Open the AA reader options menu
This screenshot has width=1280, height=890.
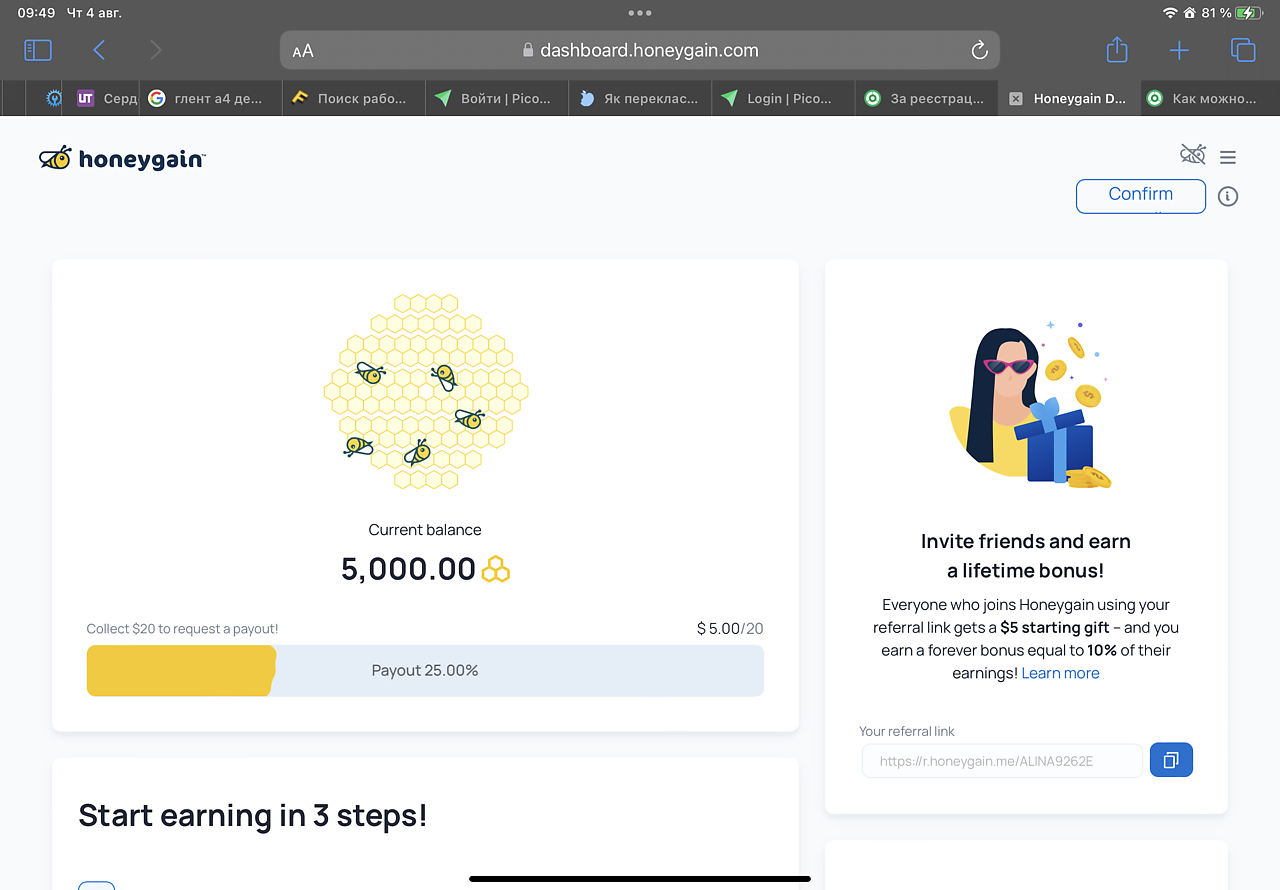pos(303,51)
